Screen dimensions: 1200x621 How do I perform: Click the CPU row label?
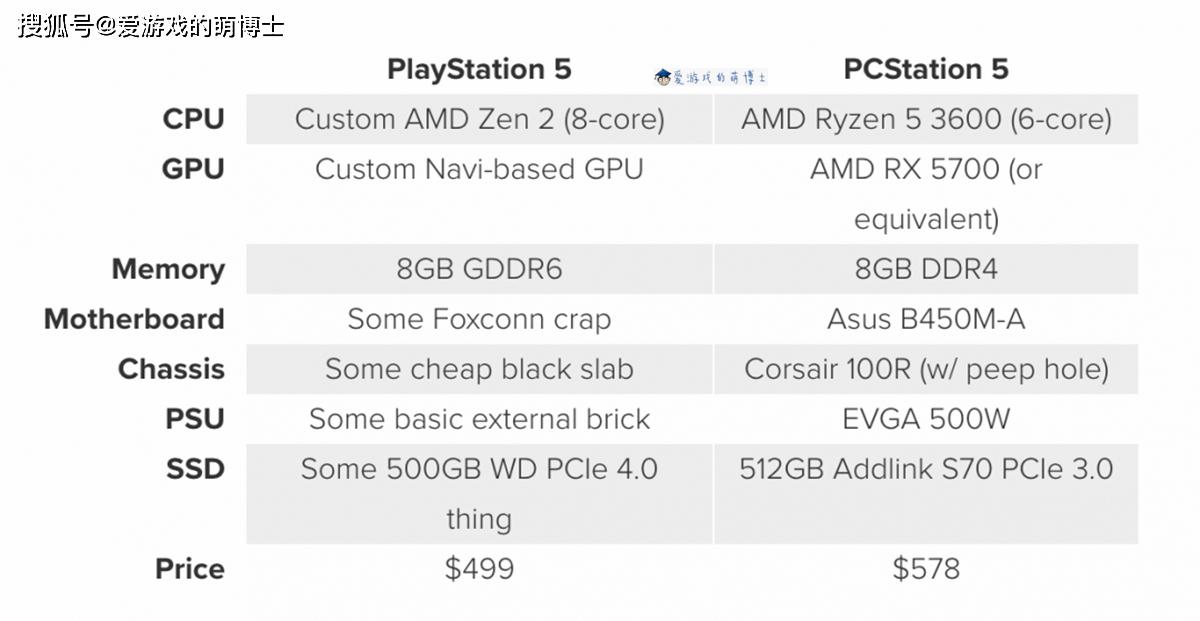[193, 119]
